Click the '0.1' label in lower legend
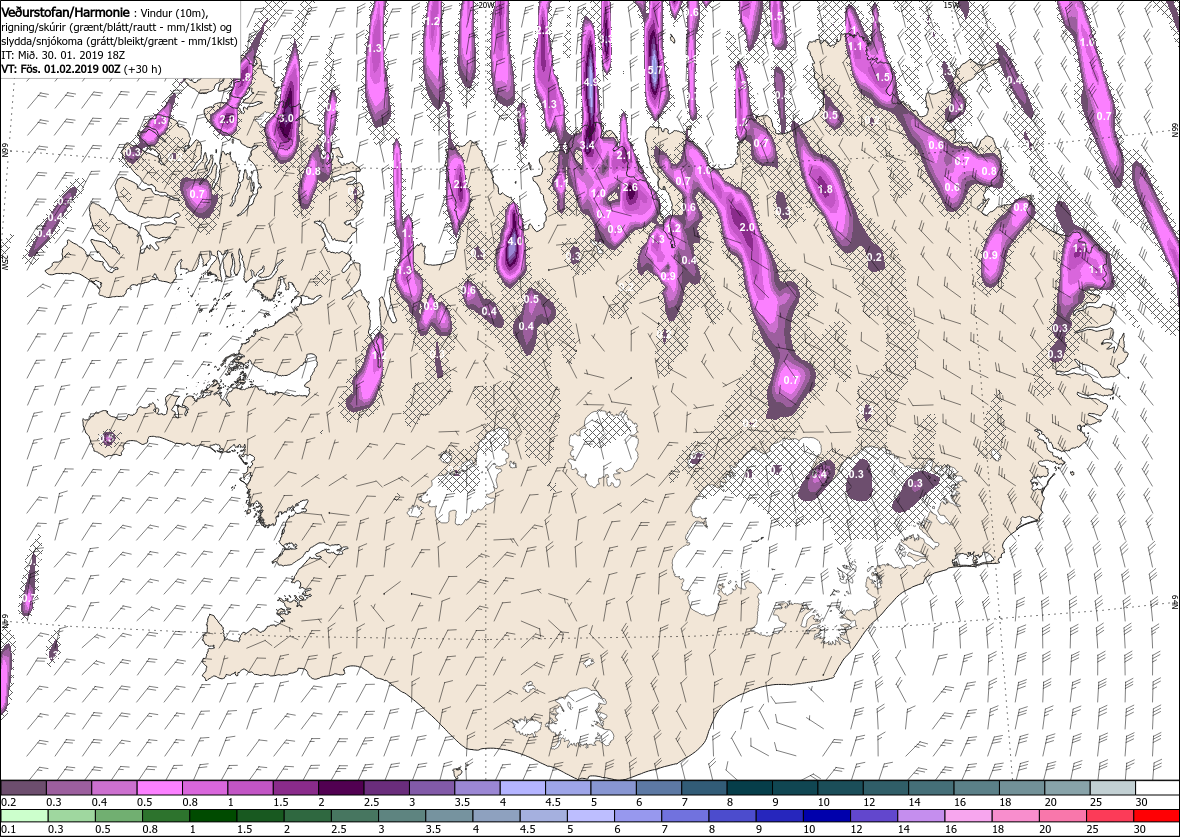Screen dimensions: 1180x837 [x=8, y=829]
